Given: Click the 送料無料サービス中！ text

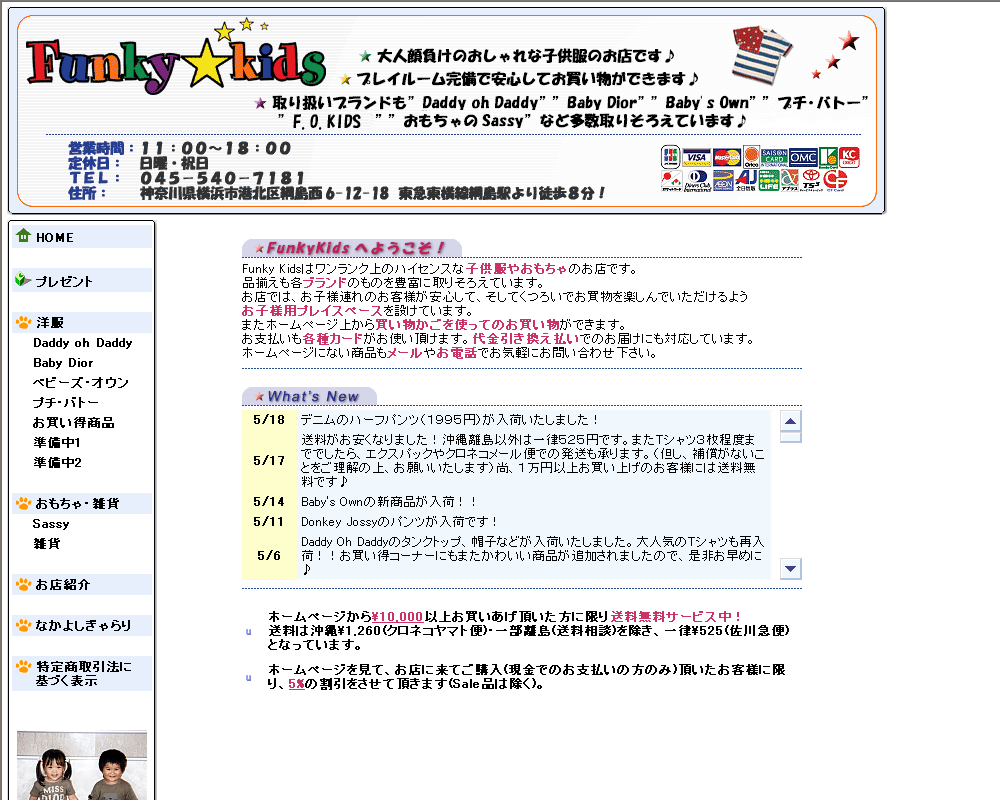Looking at the screenshot, I should tap(676, 616).
